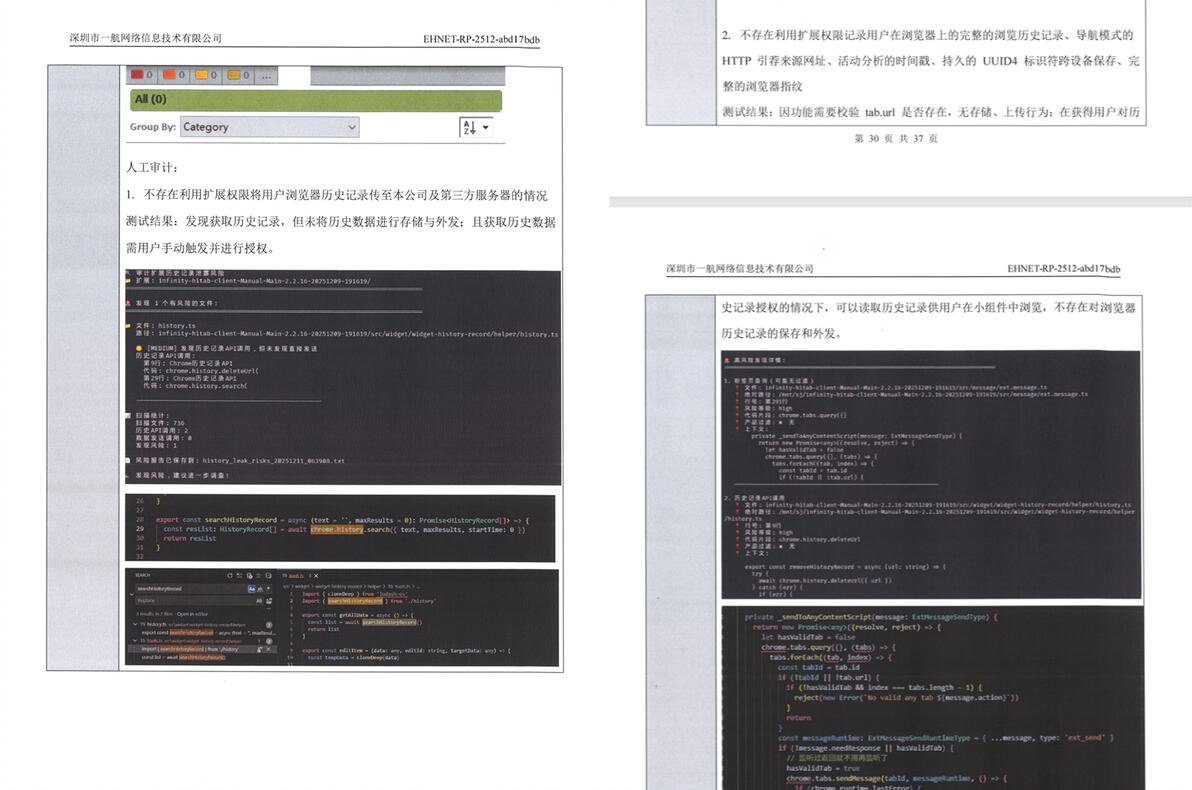Open the Group By Category dropdown
The width and height of the screenshot is (1192, 790).
(x=270, y=127)
